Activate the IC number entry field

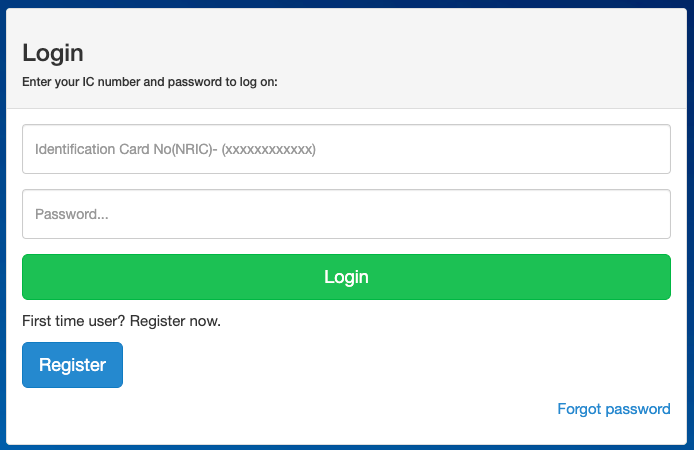tap(346, 149)
